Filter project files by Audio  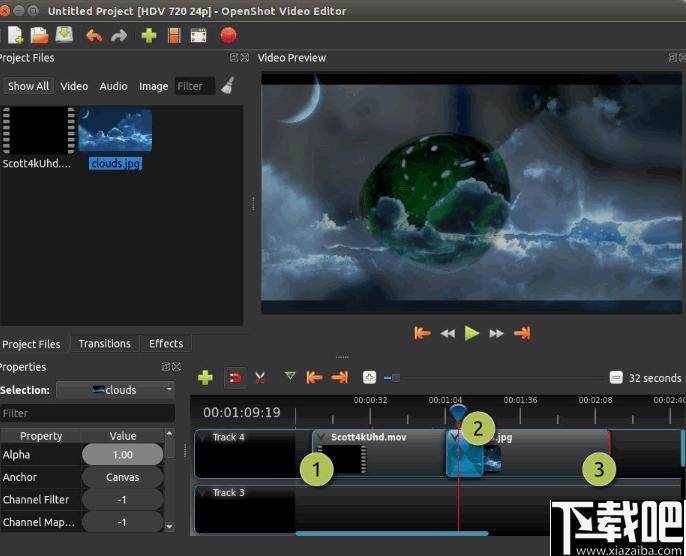113,86
